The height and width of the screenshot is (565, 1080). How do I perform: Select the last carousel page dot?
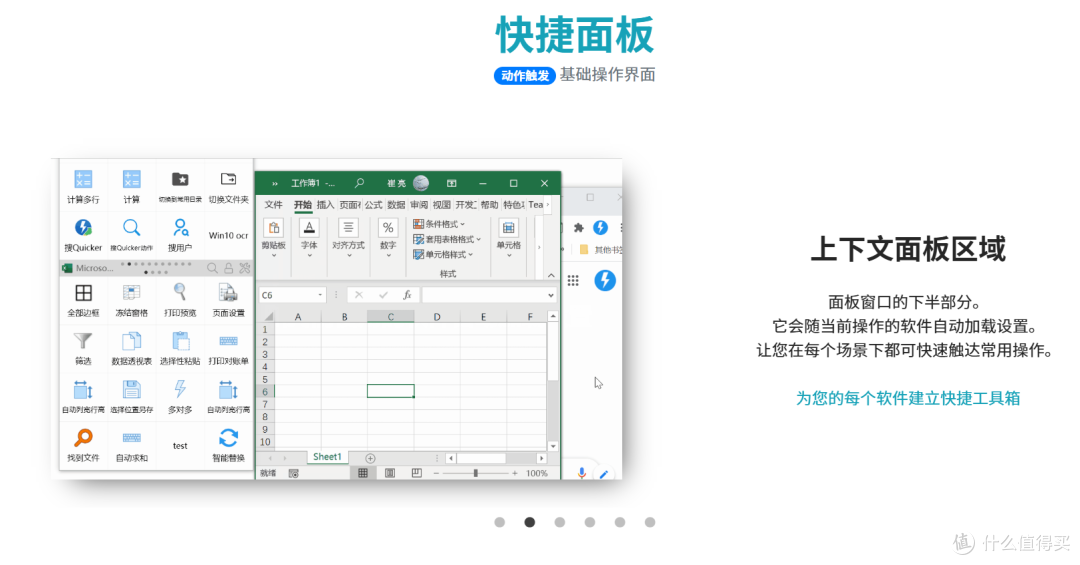[x=650, y=522]
